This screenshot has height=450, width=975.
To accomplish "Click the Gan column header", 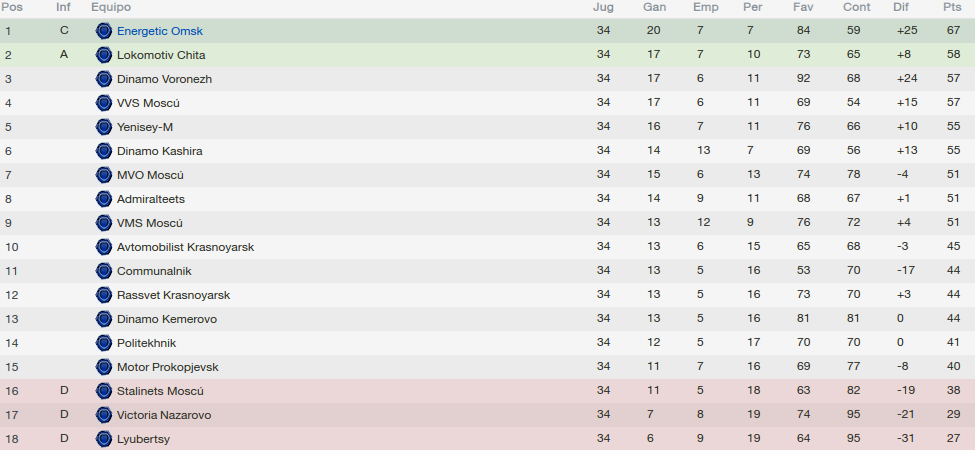I will pos(654,7).
